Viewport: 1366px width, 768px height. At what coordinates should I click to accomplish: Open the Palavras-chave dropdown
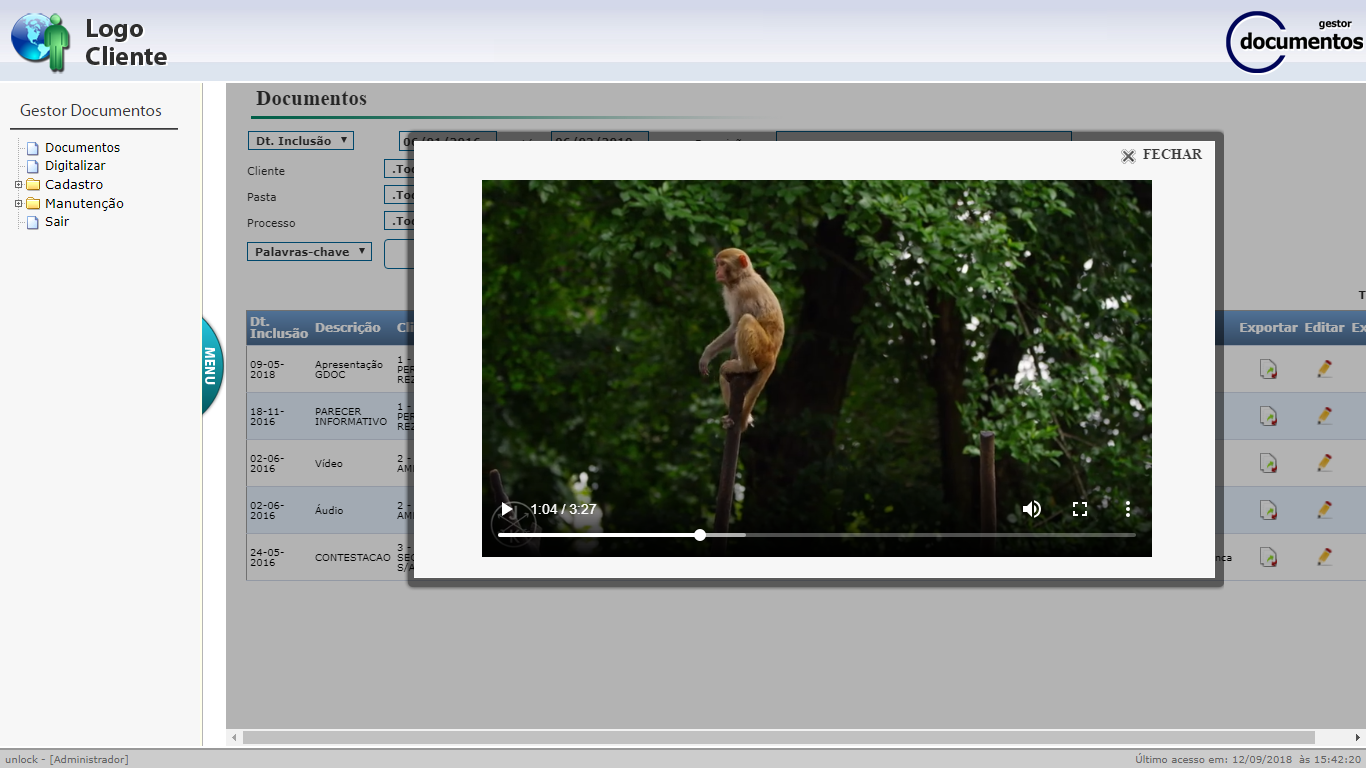[x=309, y=252]
